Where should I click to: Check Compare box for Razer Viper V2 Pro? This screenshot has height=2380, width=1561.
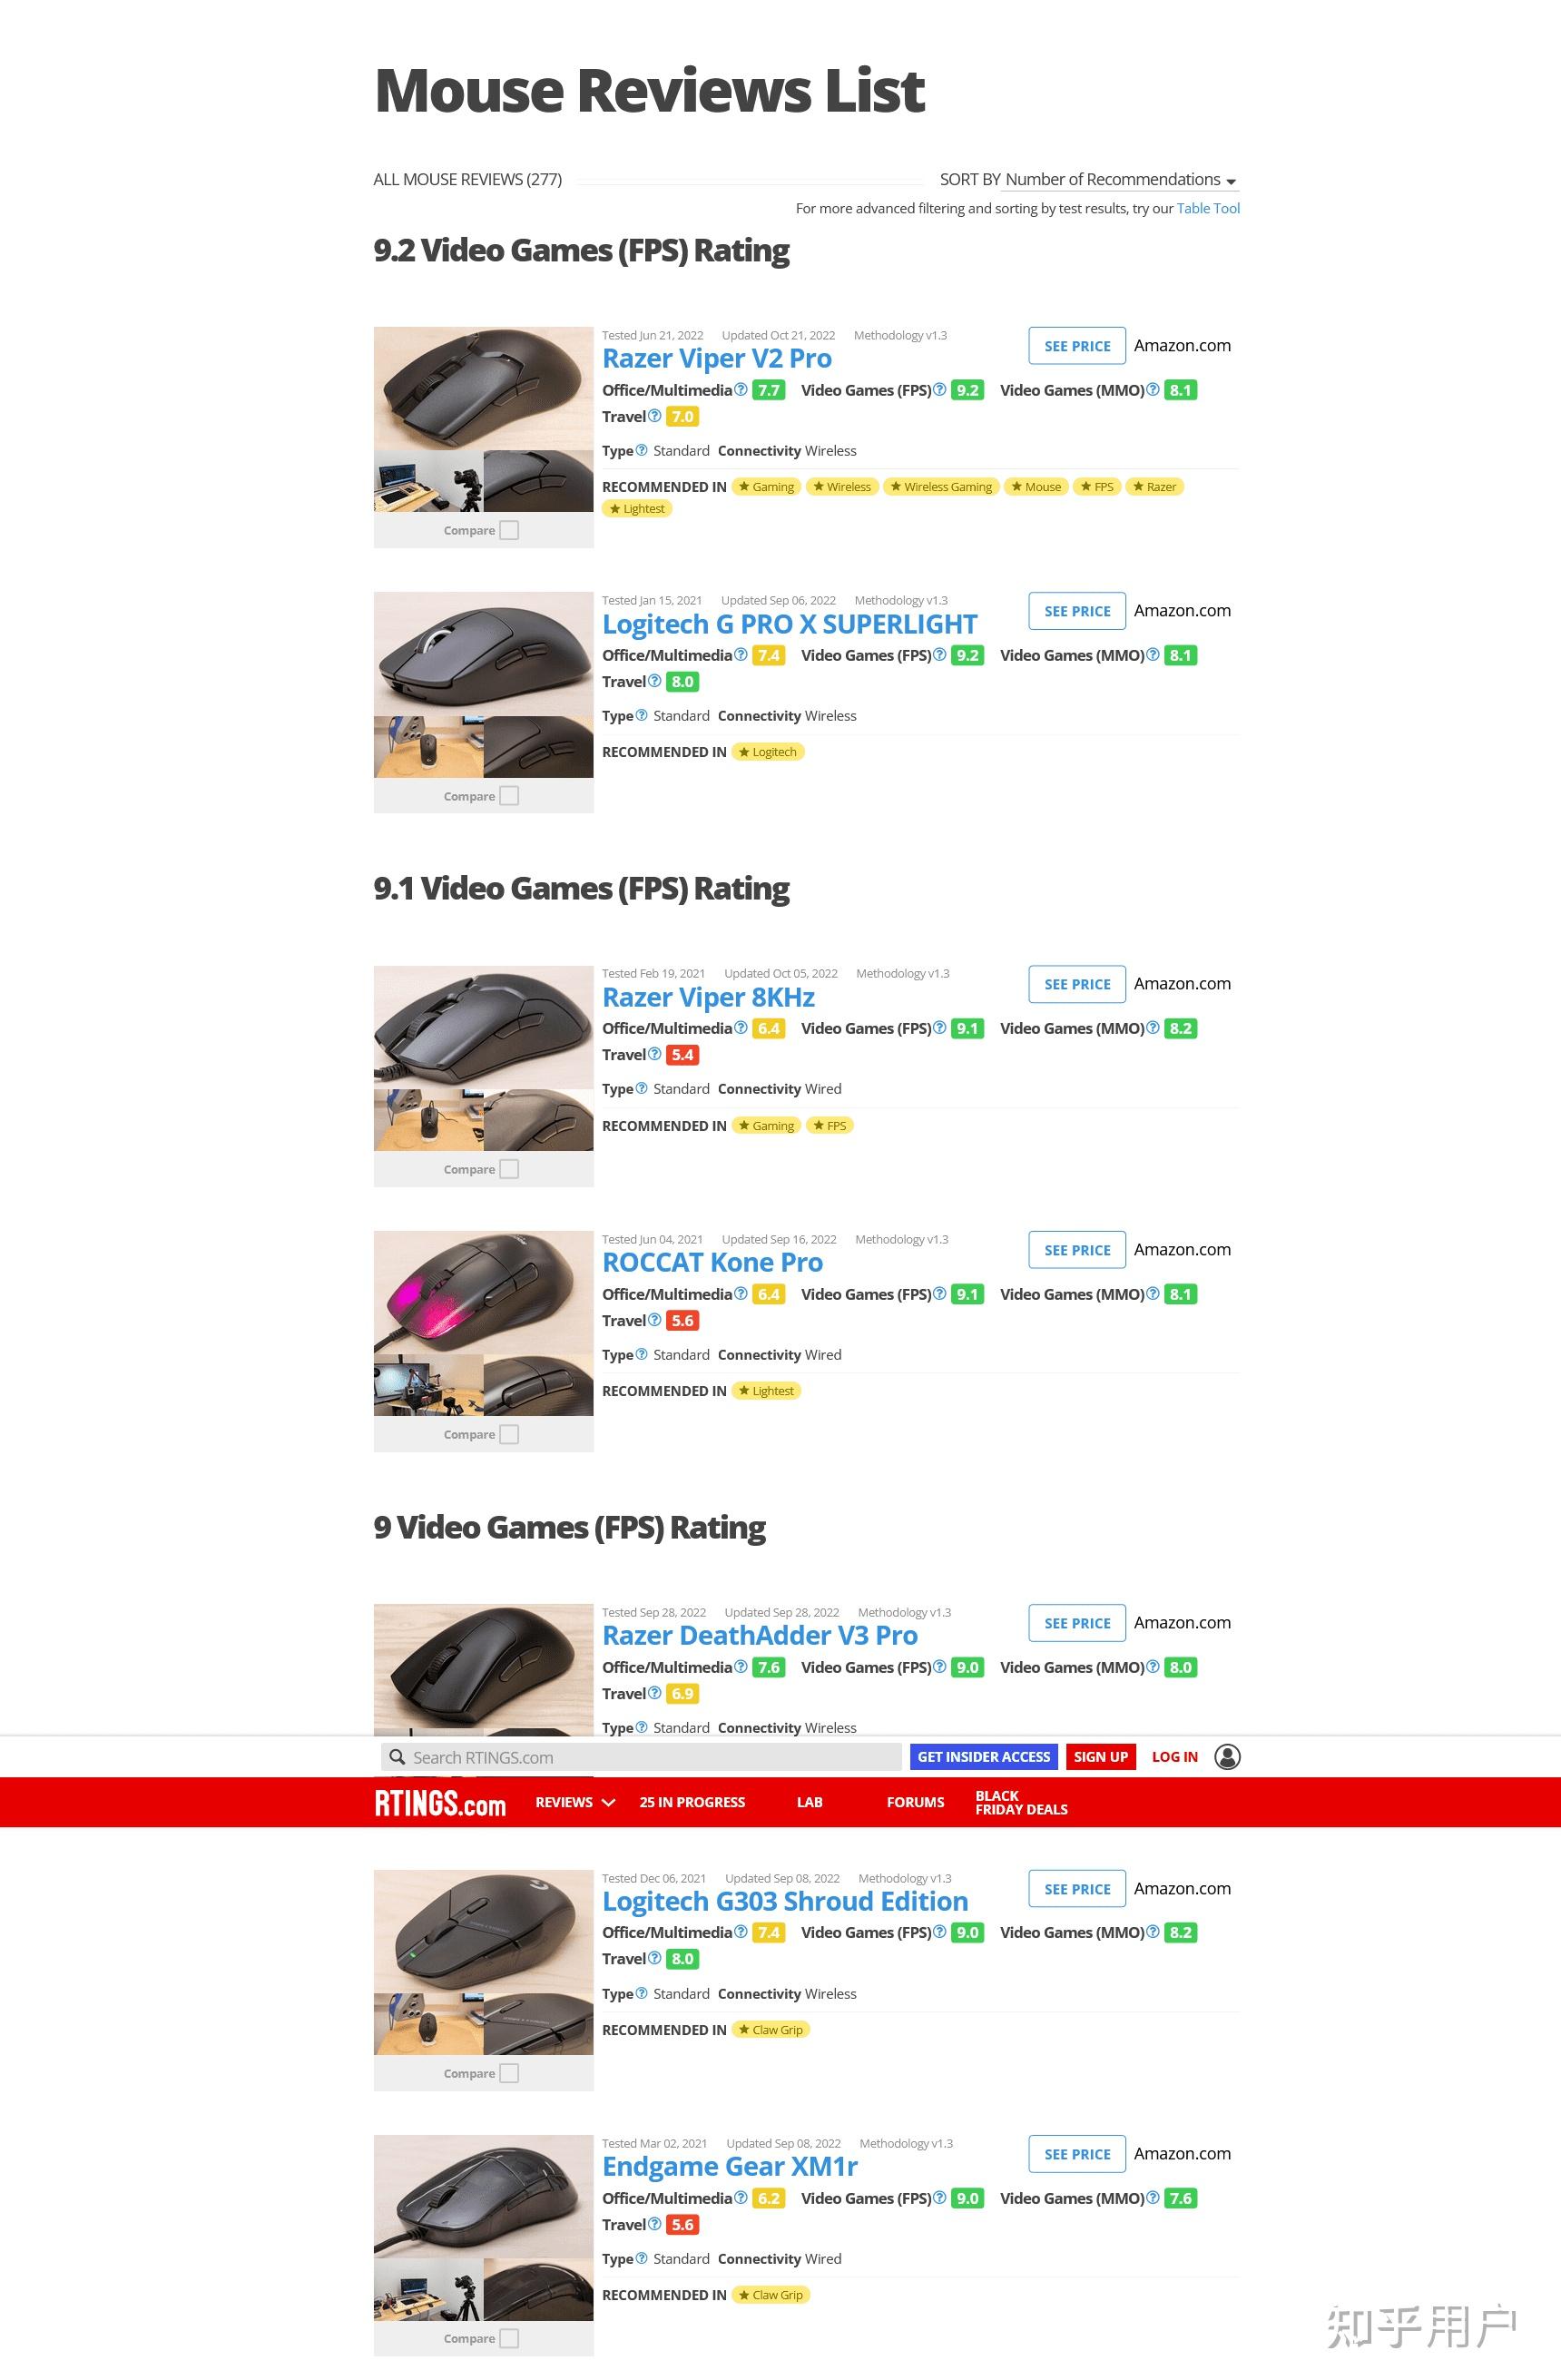coord(509,530)
